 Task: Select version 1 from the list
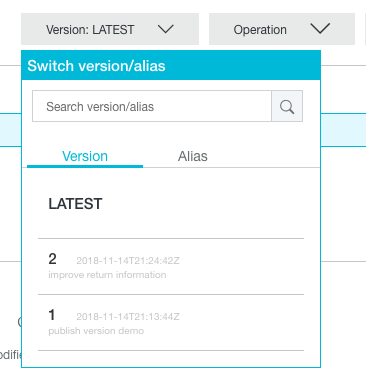click(x=171, y=323)
